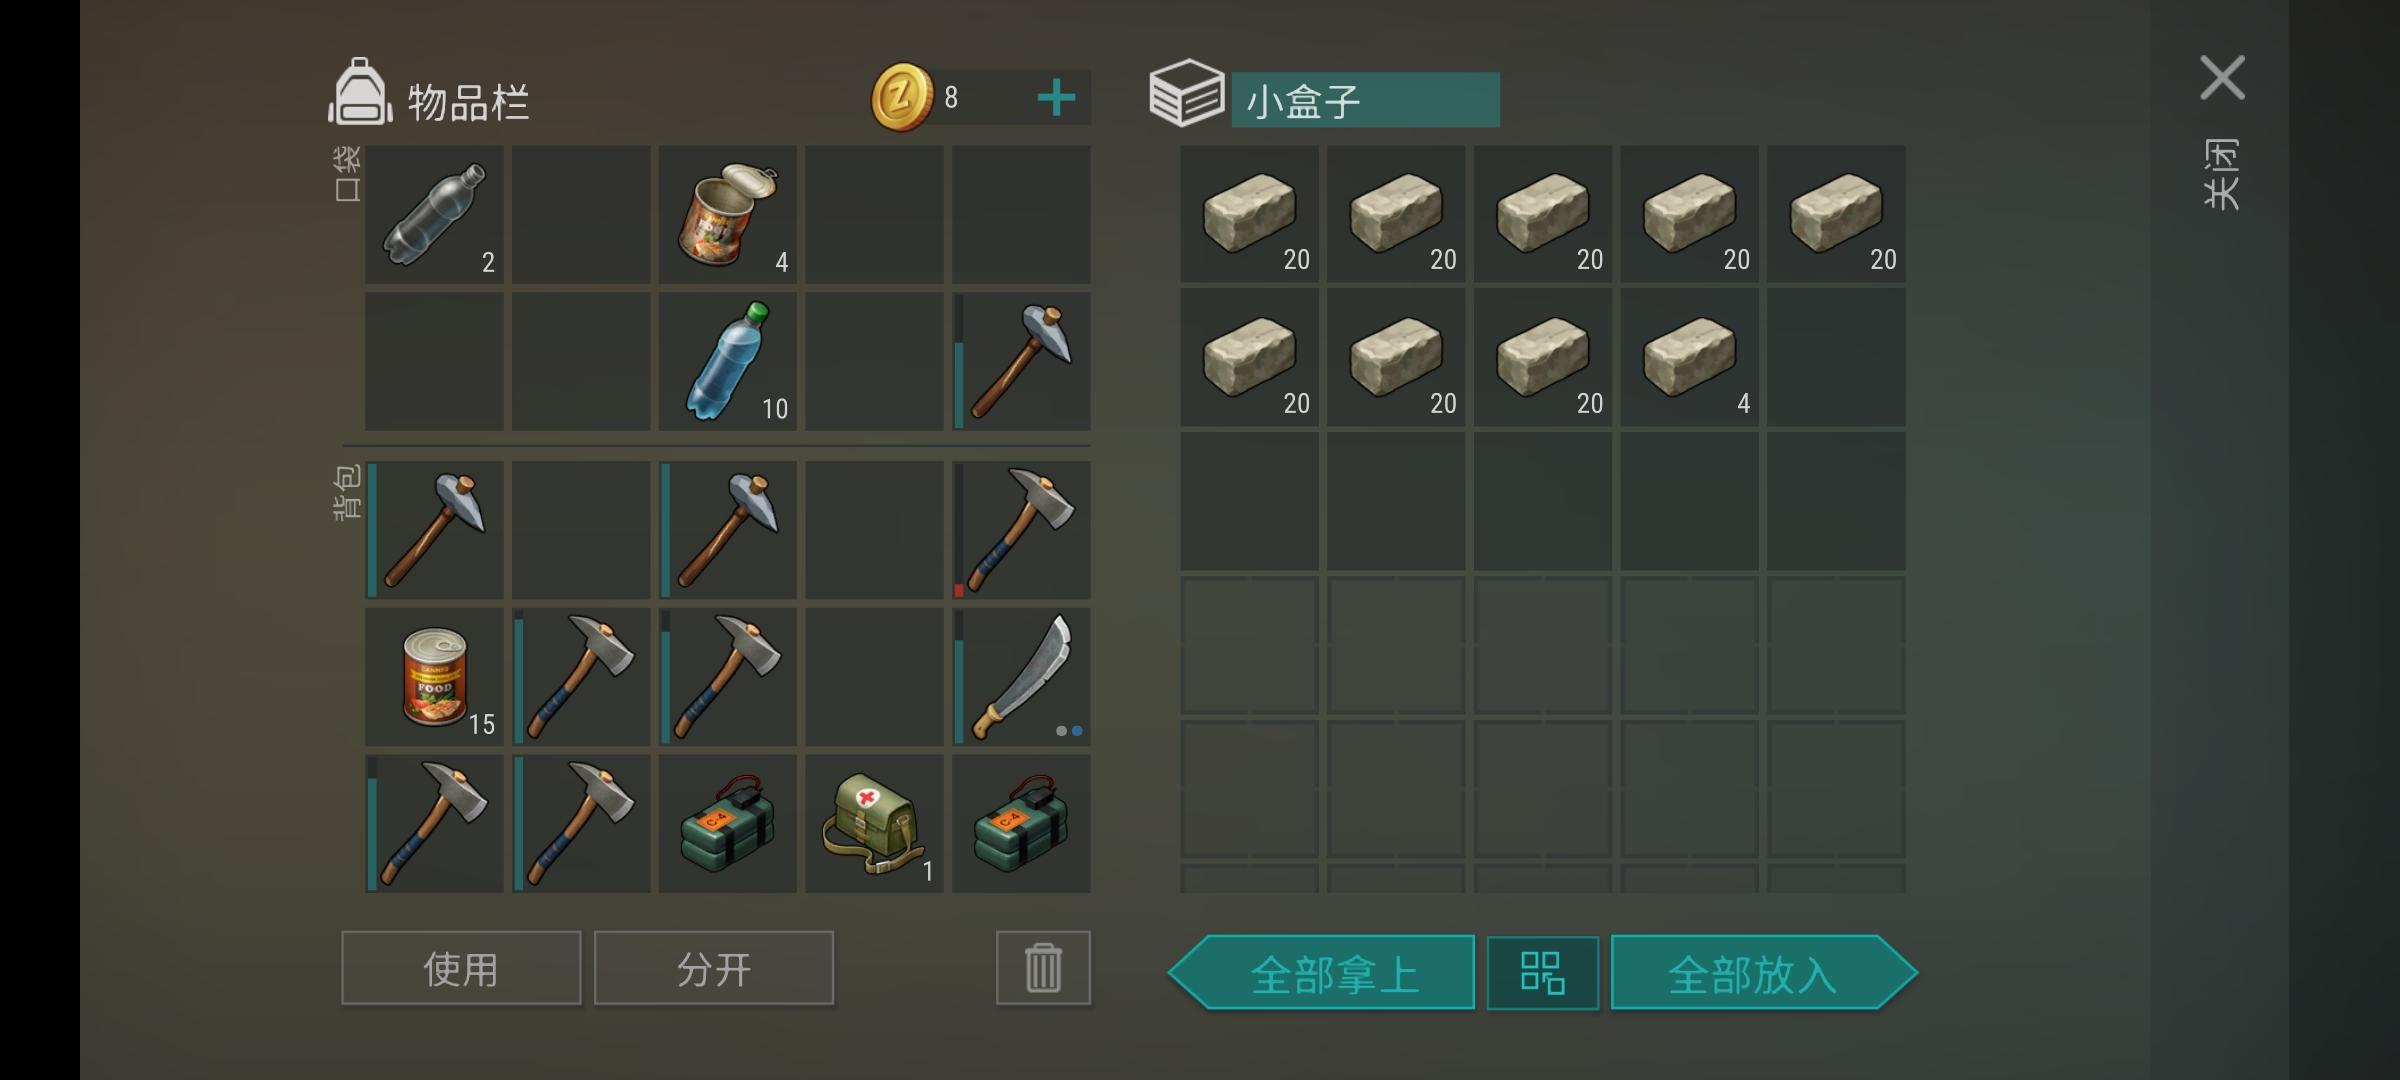
Task: Select the water bottle with count 10
Action: click(727, 361)
